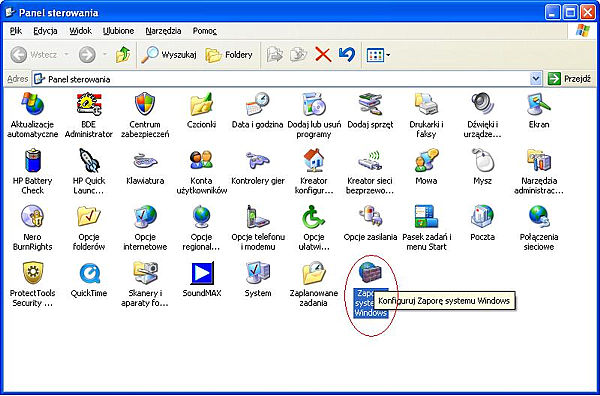Select the Mowa speech icon

point(426,160)
